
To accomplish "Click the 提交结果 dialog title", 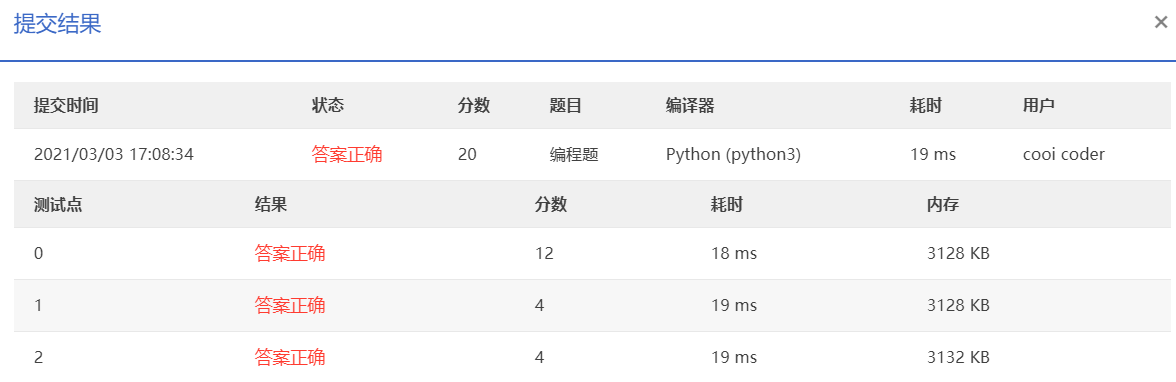I will (x=58, y=24).
